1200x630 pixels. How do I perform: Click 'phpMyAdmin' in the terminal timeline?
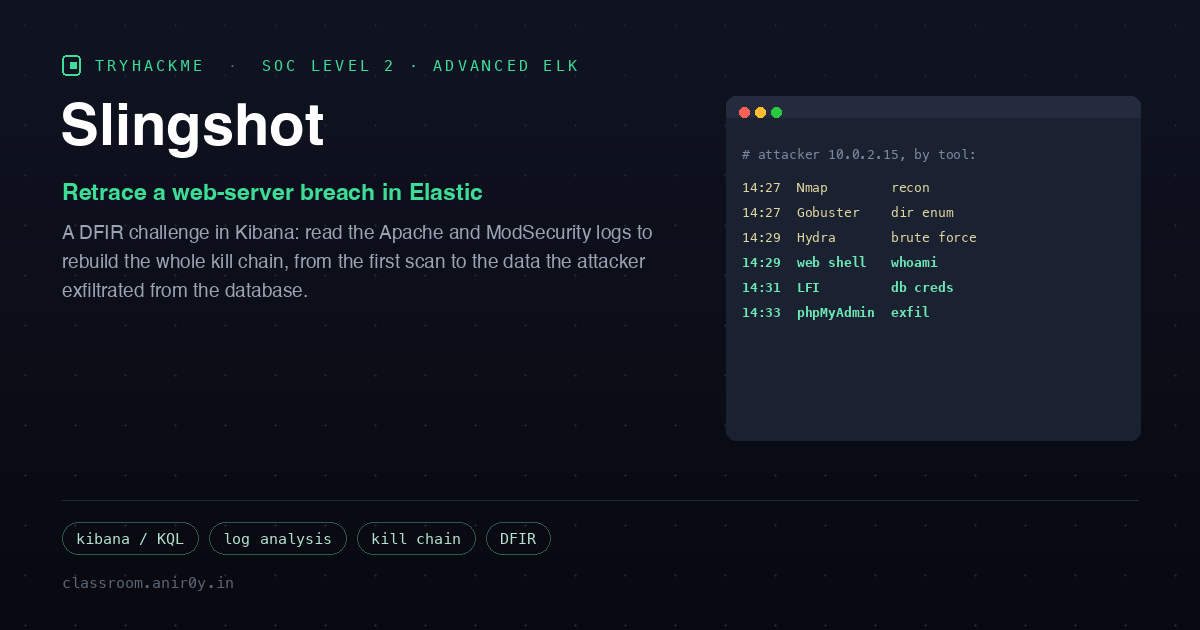[x=836, y=313]
